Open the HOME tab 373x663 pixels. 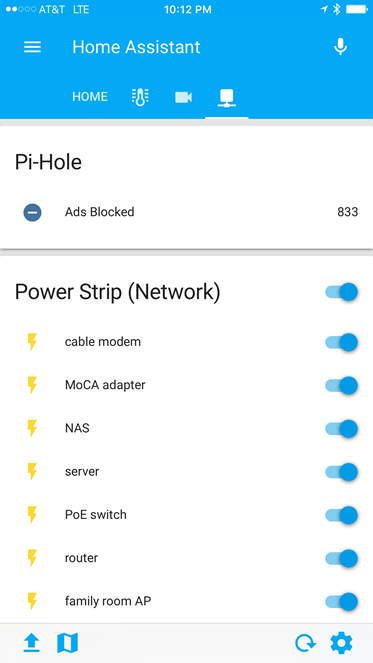[90, 97]
